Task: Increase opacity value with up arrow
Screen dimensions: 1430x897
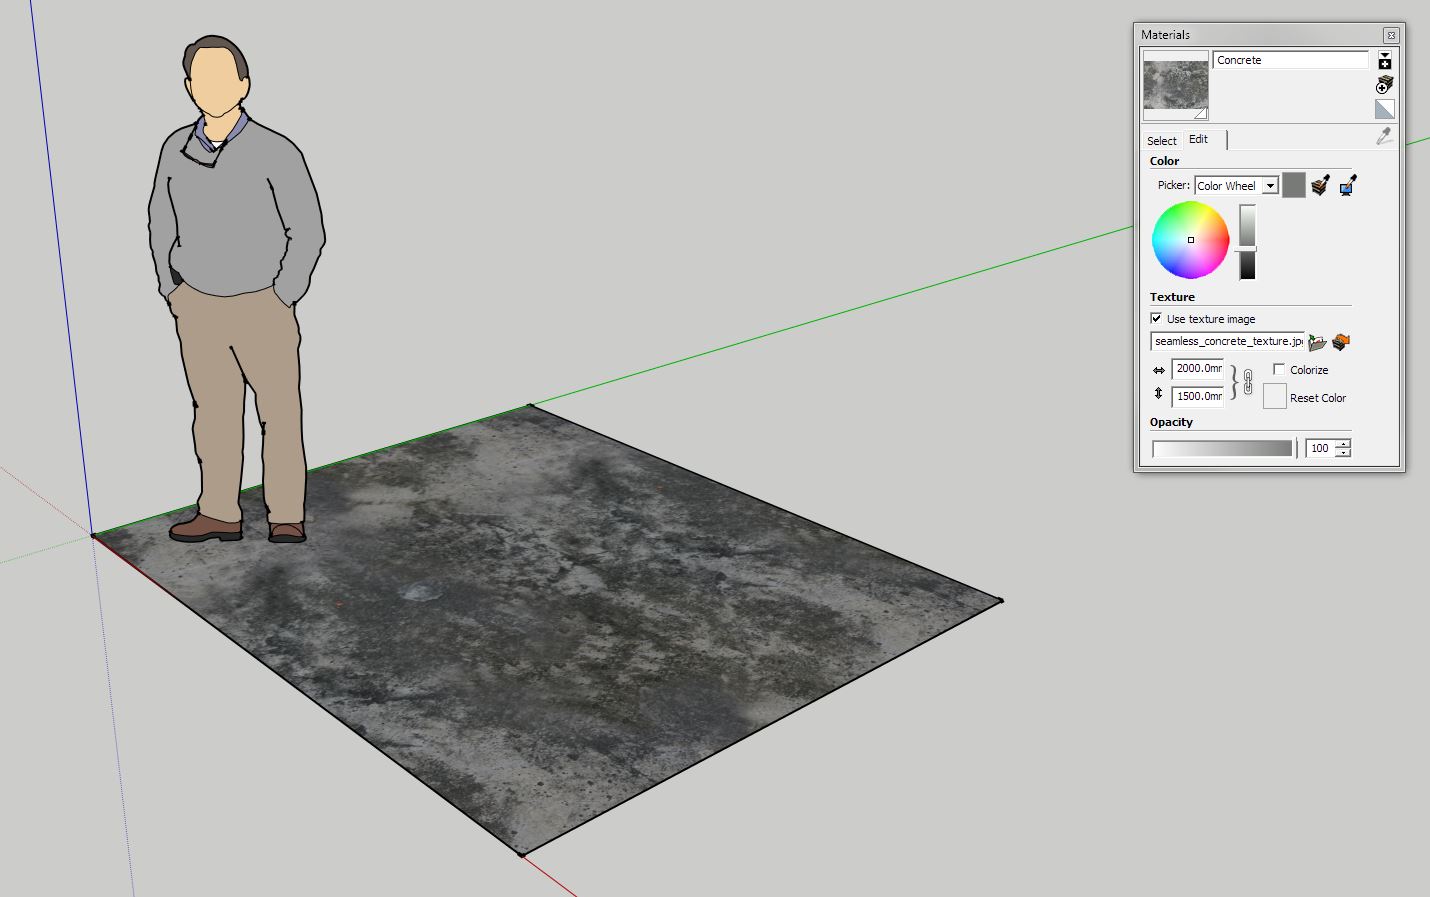Action: (1343, 444)
